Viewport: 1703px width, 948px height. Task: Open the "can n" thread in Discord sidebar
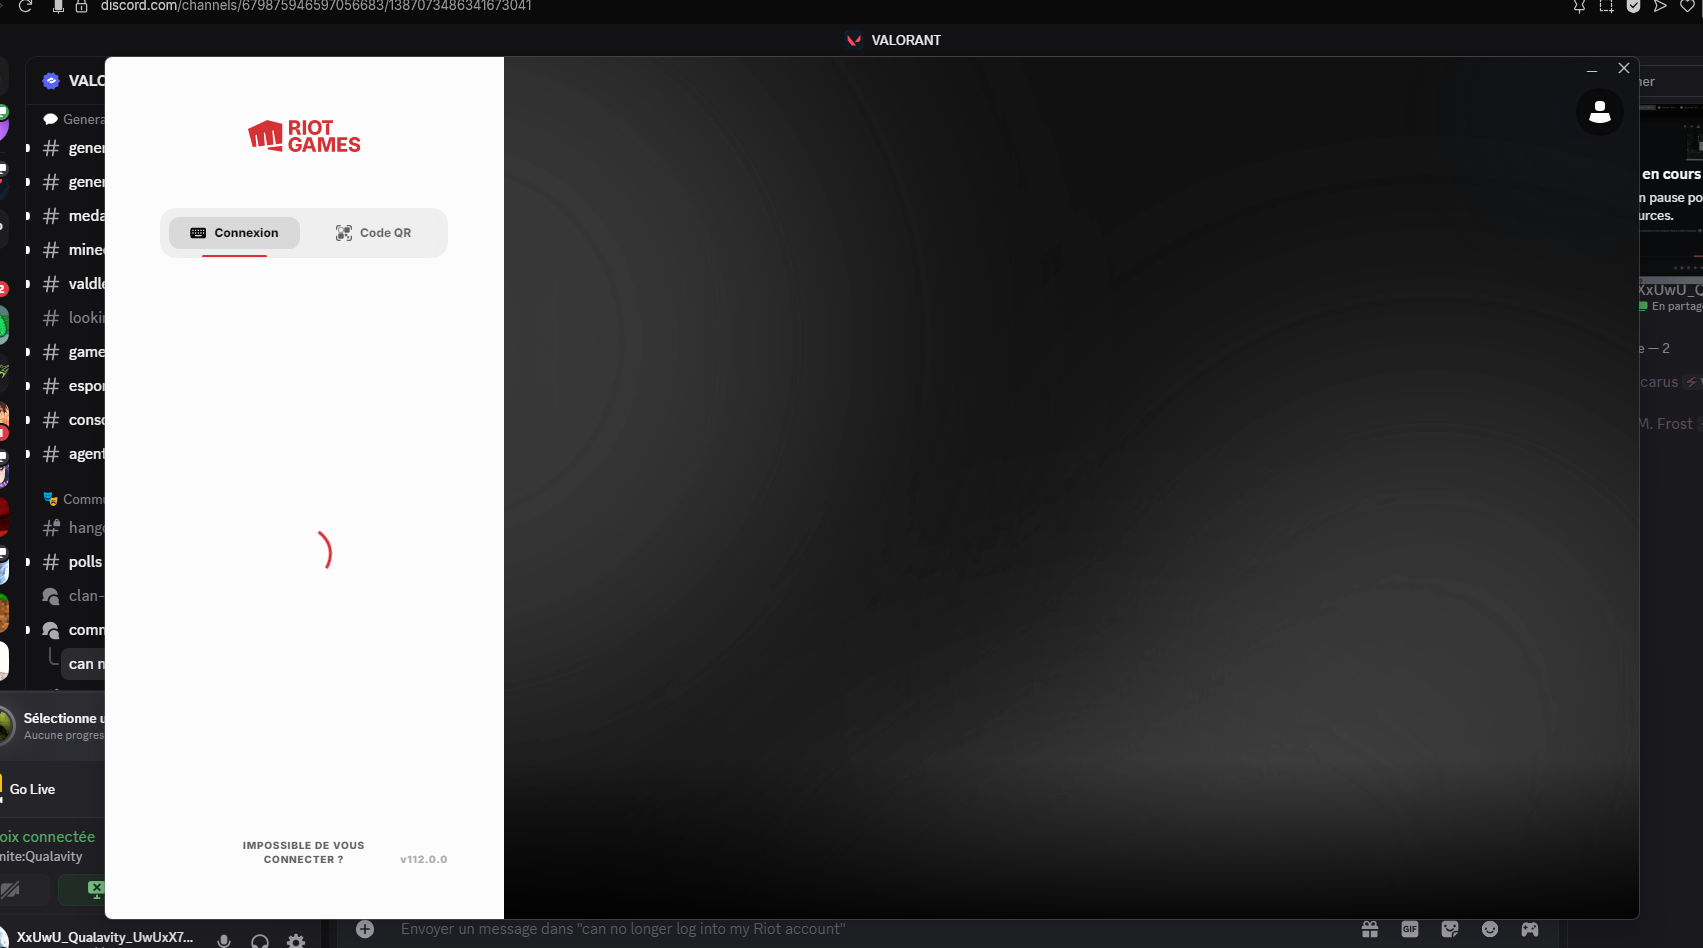tap(84, 664)
